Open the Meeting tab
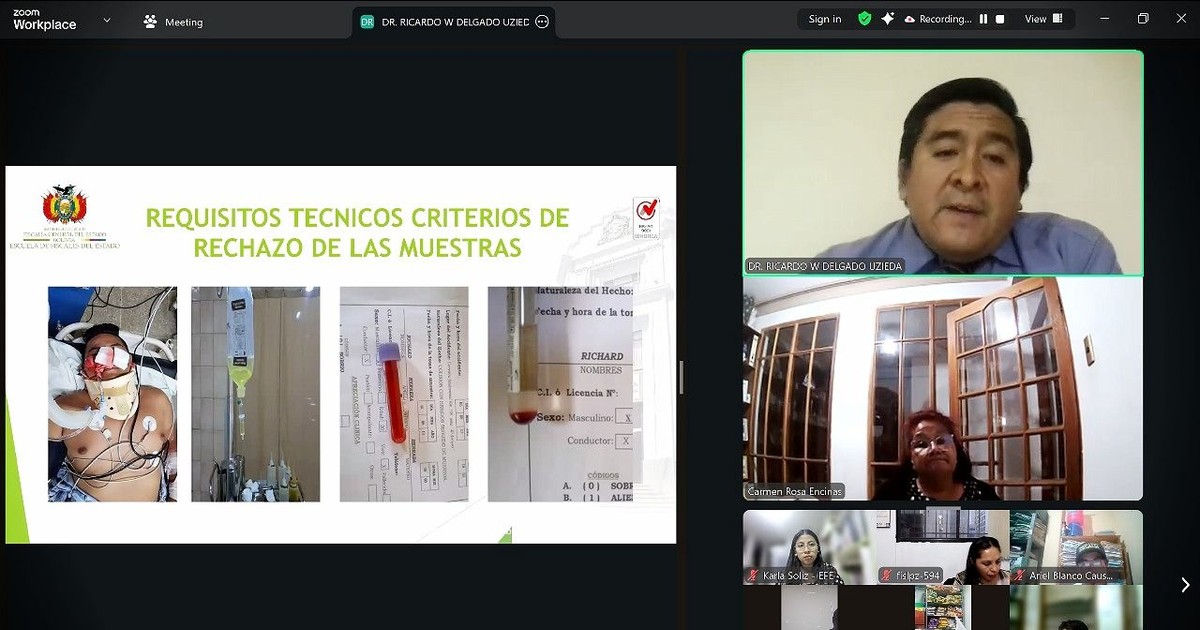1200x630 pixels. click(183, 22)
